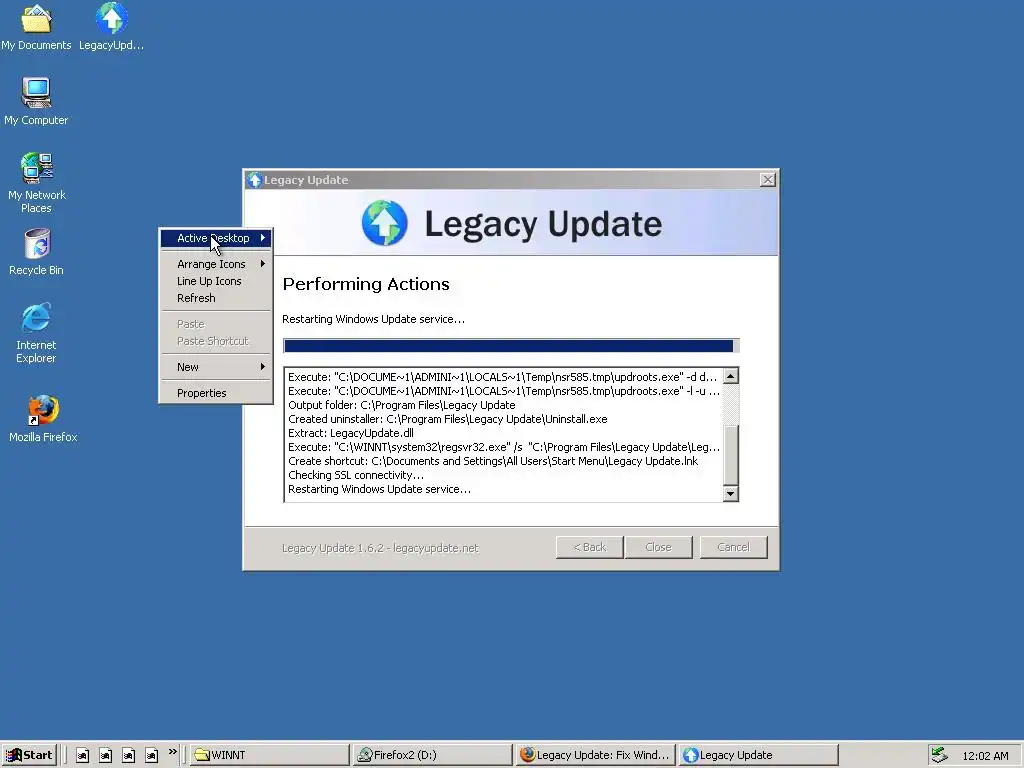1024x768 pixels.
Task: Click the Legacy Update globe logo
Action: click(x=385, y=223)
